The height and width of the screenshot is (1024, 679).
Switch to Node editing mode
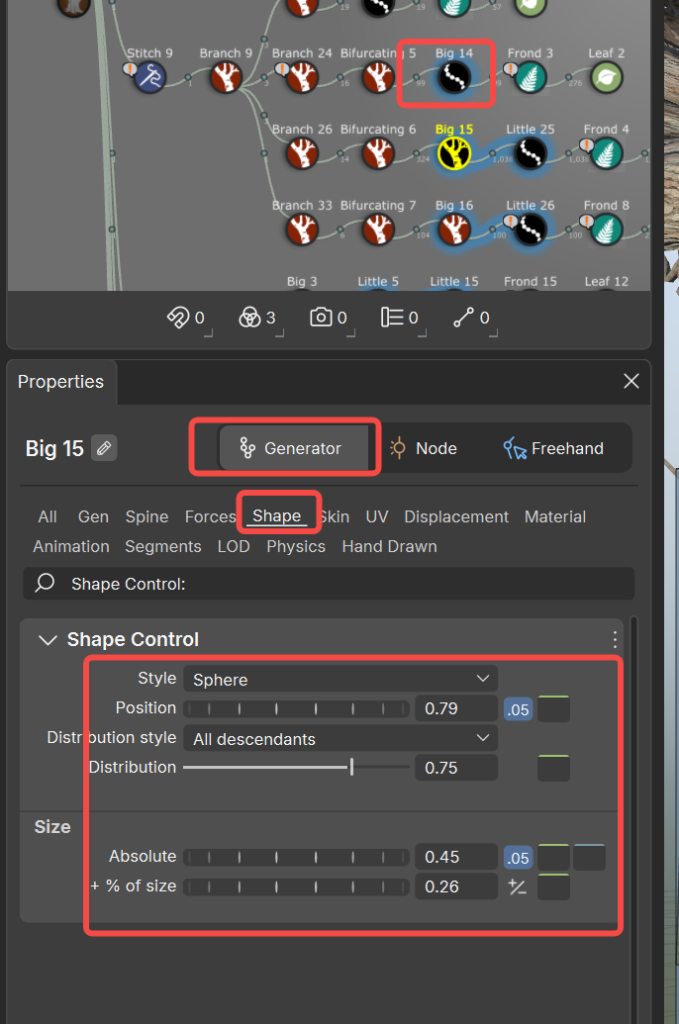pos(423,448)
